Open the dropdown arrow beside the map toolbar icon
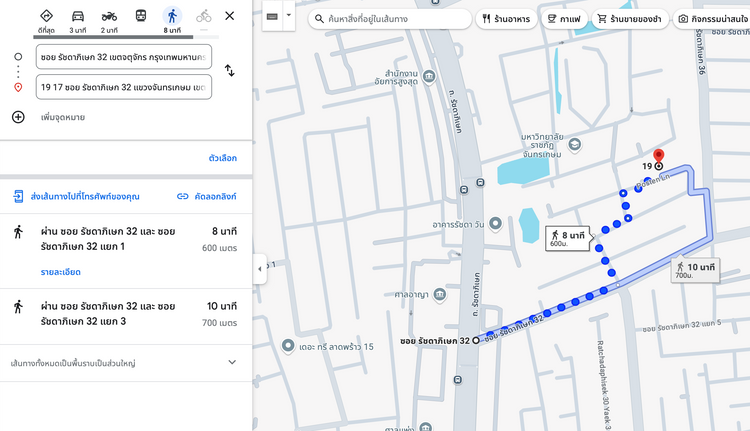The height and width of the screenshot is (431, 750). (289, 17)
